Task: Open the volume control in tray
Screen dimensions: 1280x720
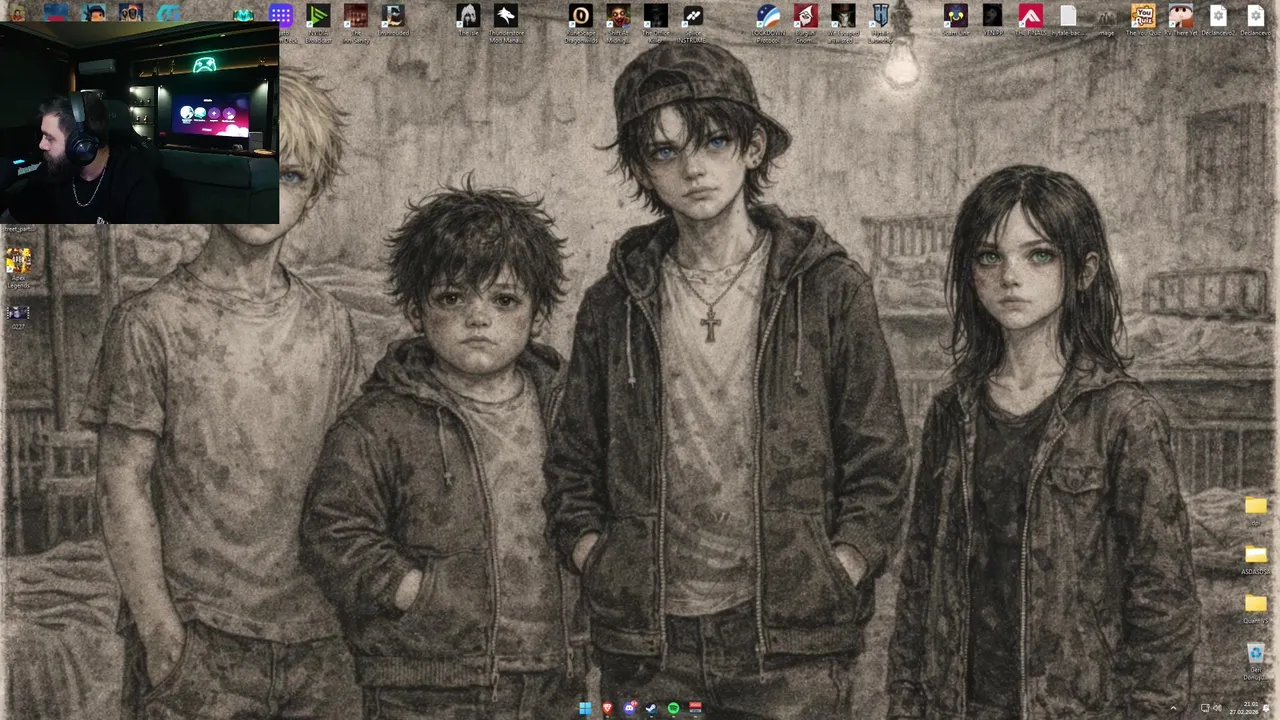Action: 1217,709
